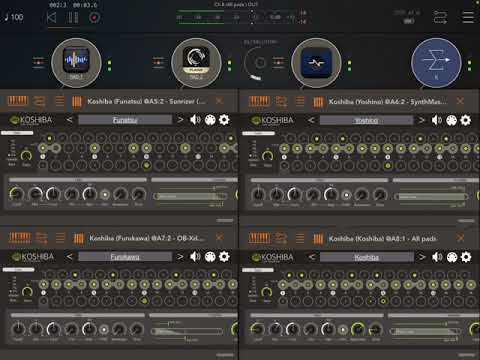Open gear settings in Yoshino panel

tap(466, 120)
